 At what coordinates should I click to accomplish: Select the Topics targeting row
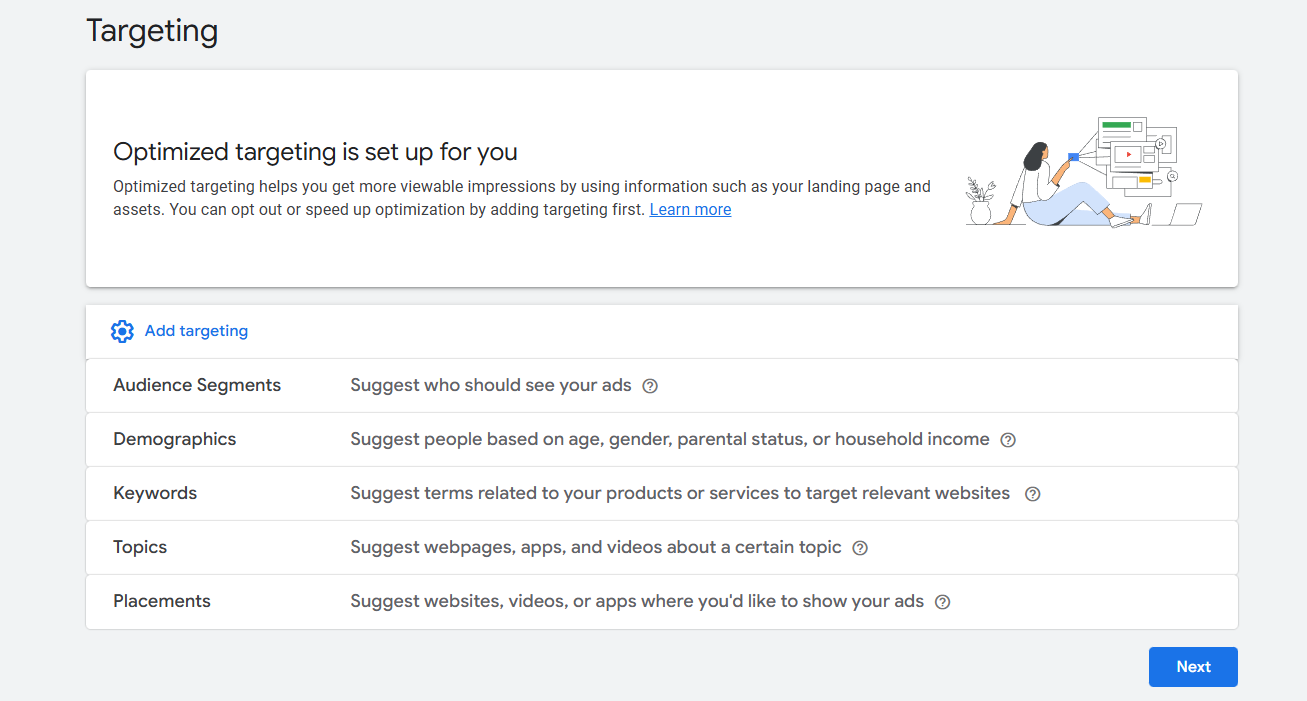point(140,547)
